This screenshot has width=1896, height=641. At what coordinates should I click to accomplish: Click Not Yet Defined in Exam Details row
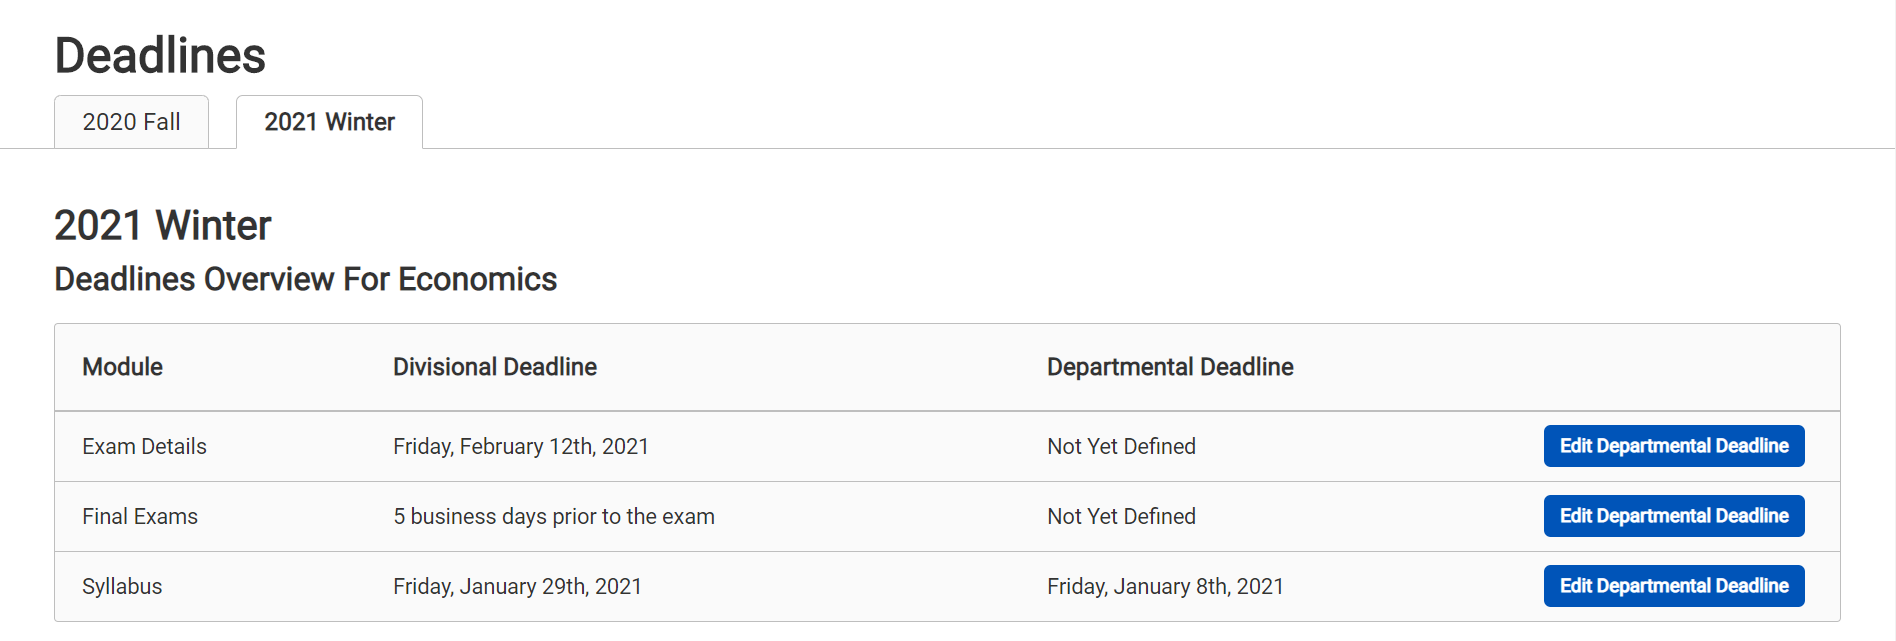coord(1121,447)
